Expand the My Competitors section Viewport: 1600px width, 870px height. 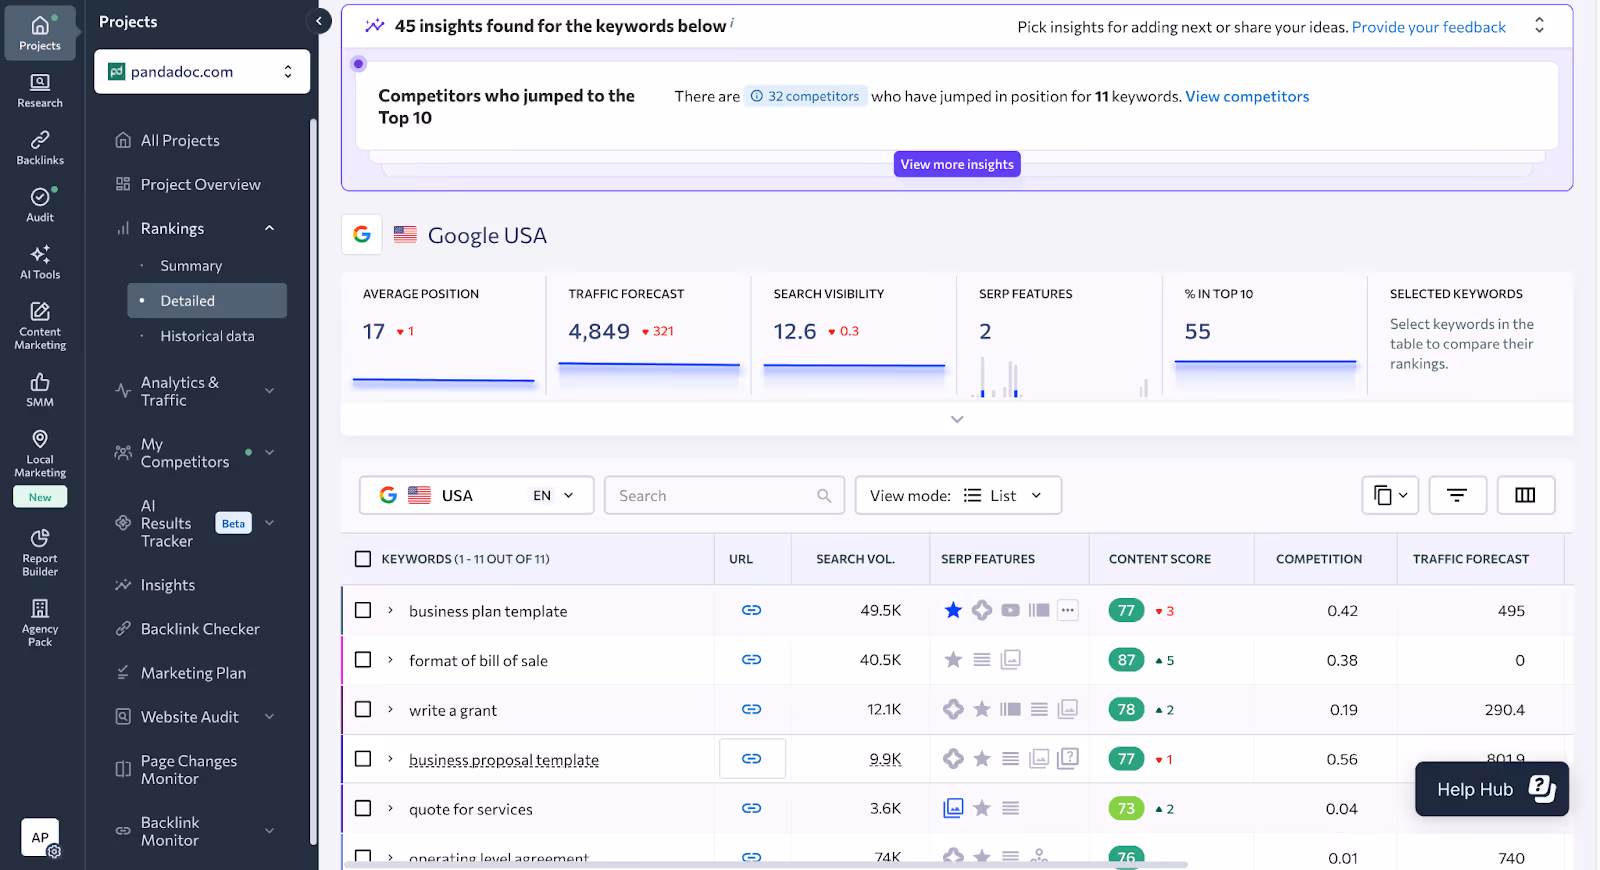pos(269,452)
